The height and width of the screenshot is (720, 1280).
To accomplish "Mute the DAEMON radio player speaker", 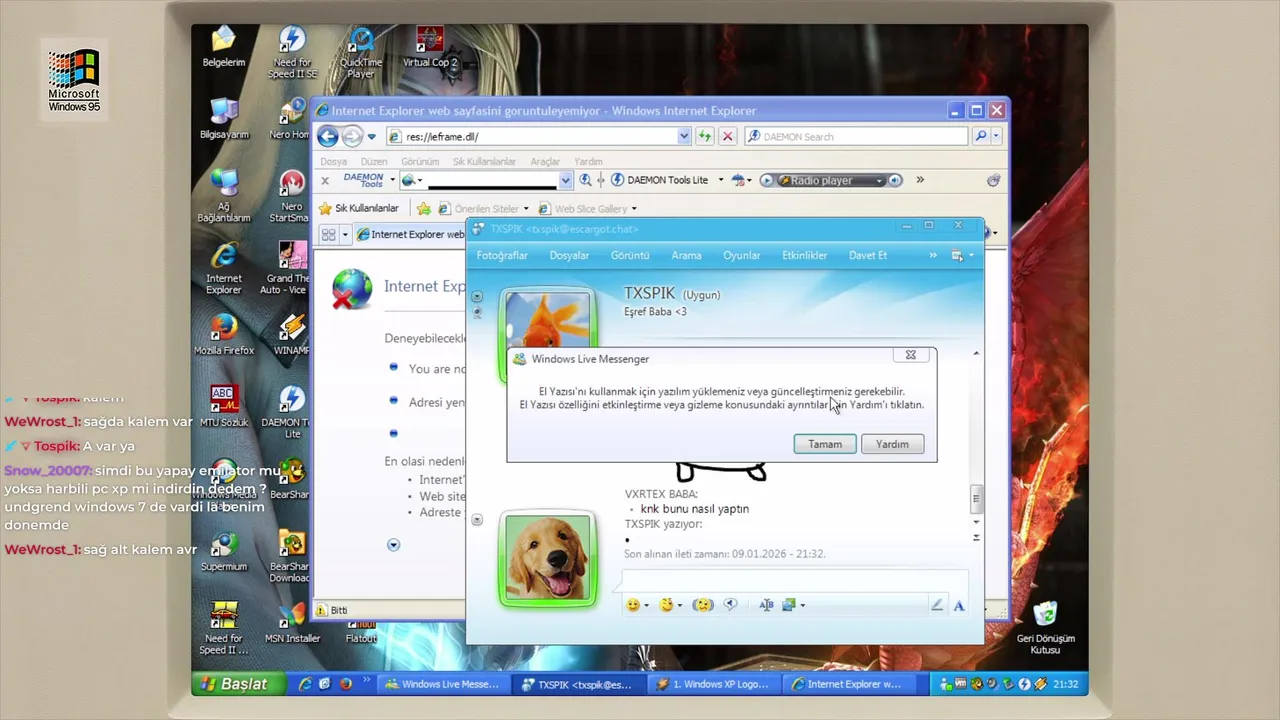I will point(895,180).
